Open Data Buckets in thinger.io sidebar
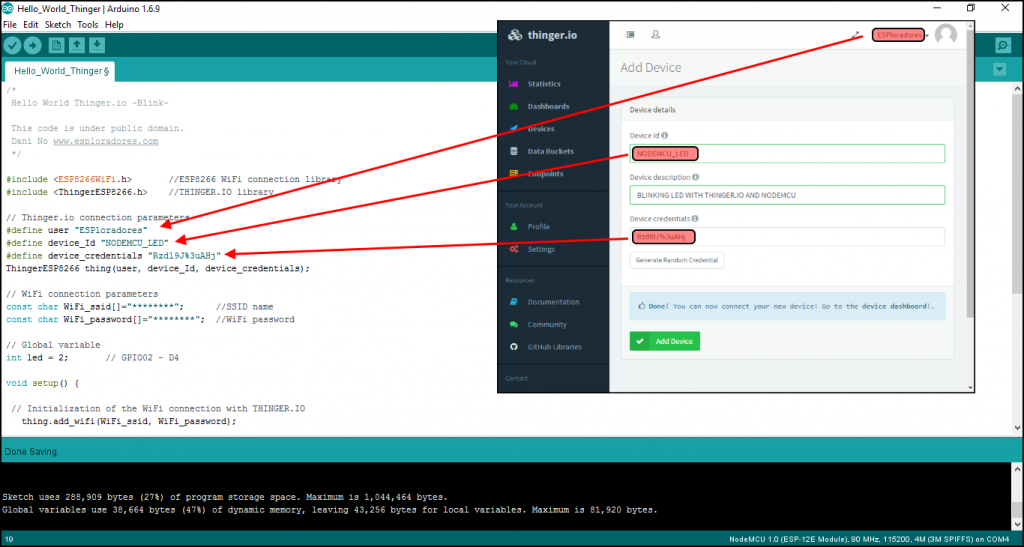The image size is (1024, 547). click(x=551, y=151)
